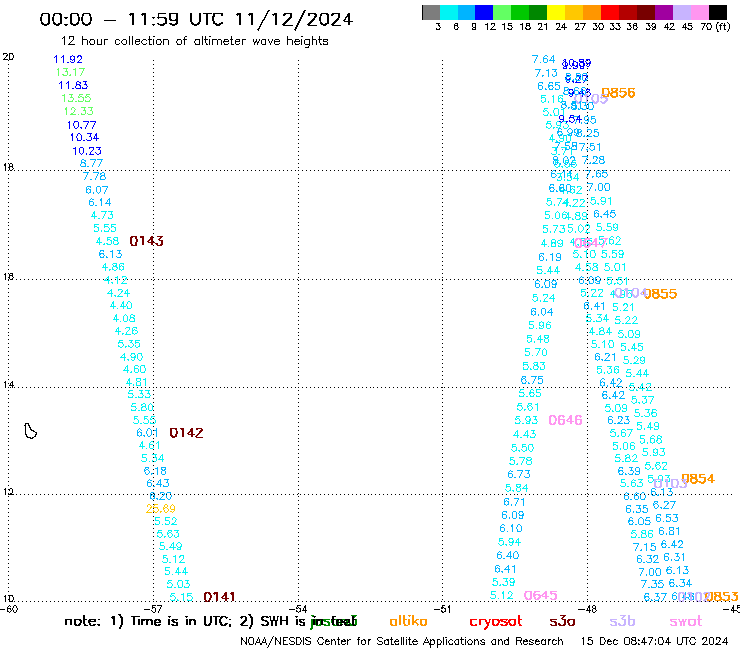
Task: Click the orange 'altika' satellite legend label
Action: click(408, 621)
